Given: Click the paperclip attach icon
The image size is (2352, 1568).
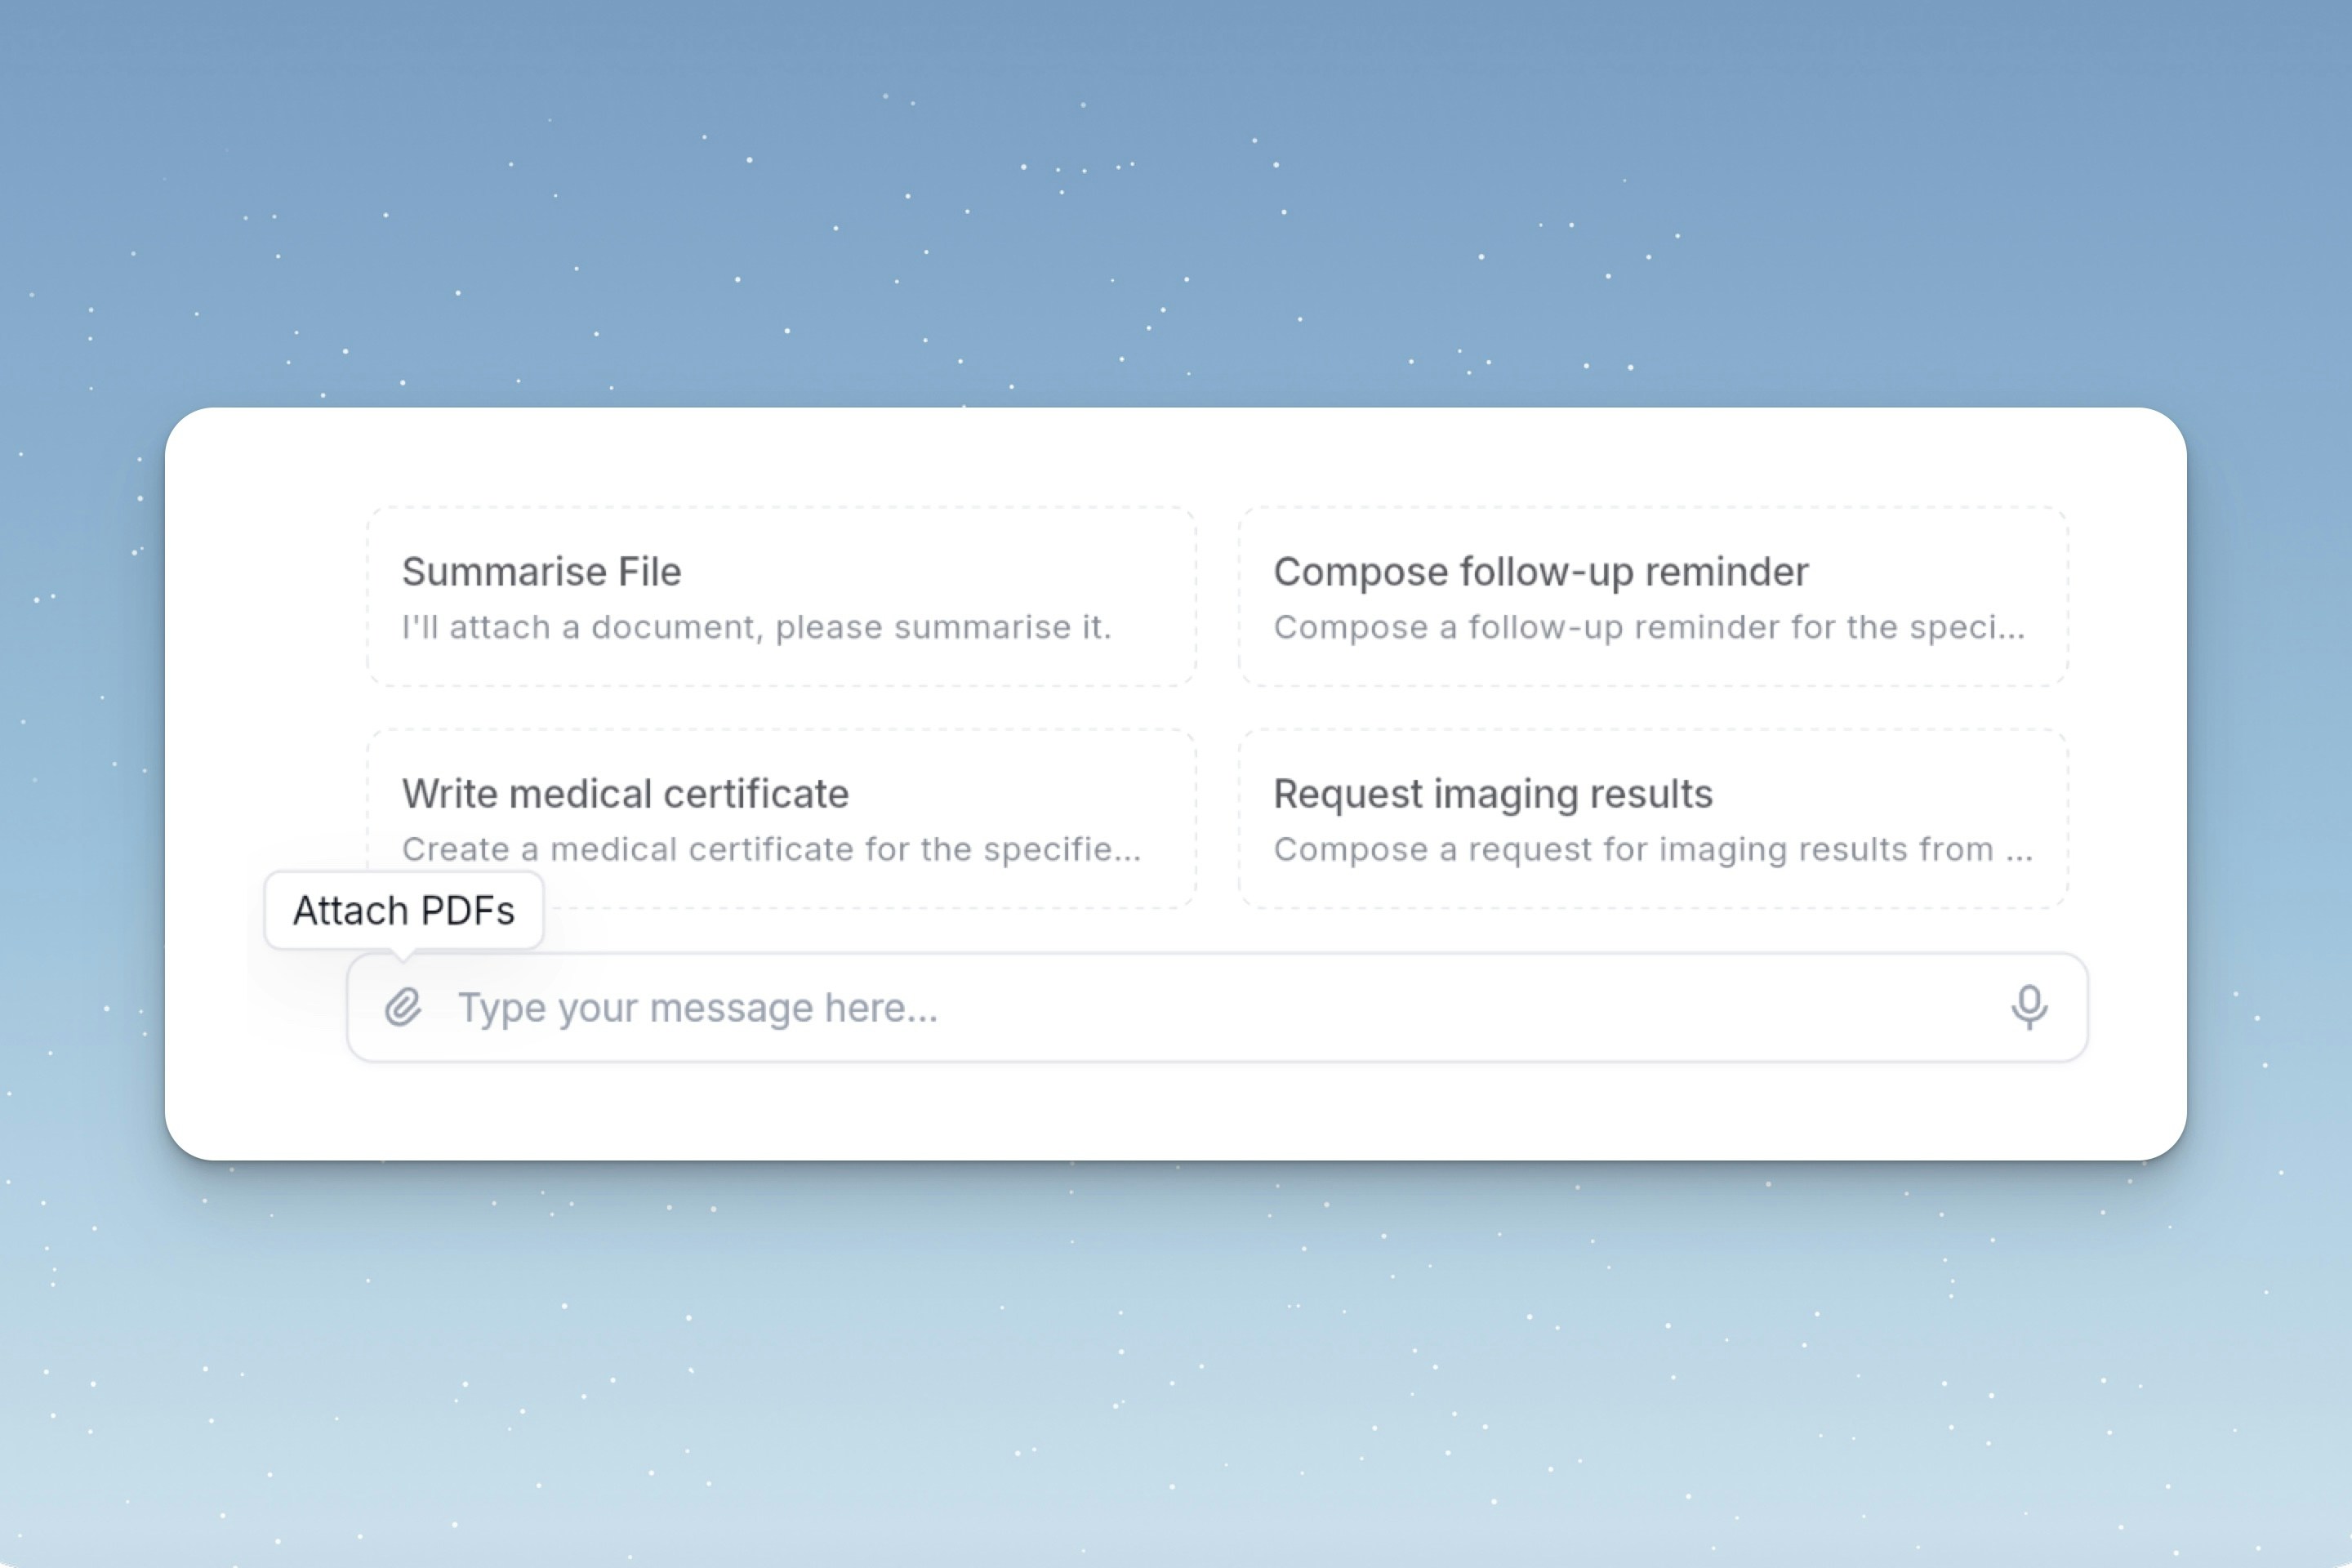Looking at the screenshot, I should click(403, 1007).
